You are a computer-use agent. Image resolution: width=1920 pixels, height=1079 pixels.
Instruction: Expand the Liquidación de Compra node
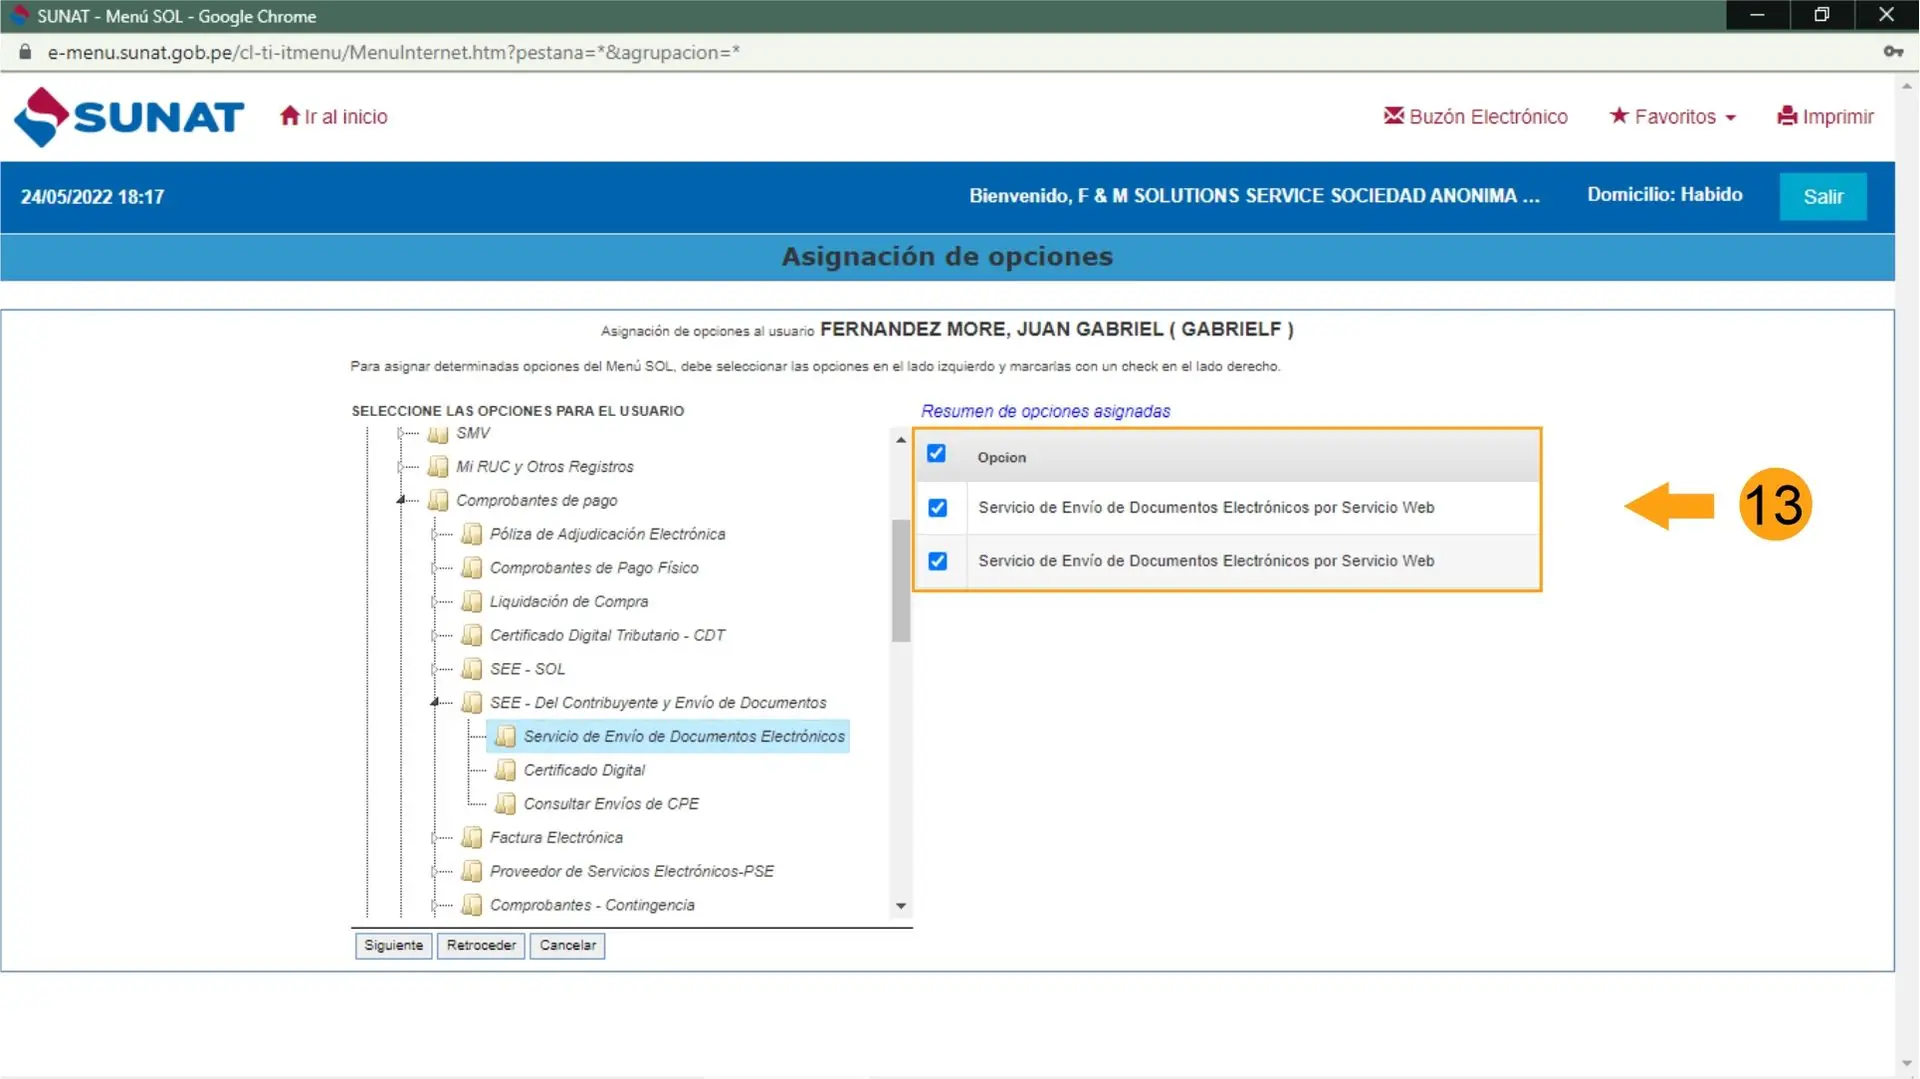click(435, 602)
